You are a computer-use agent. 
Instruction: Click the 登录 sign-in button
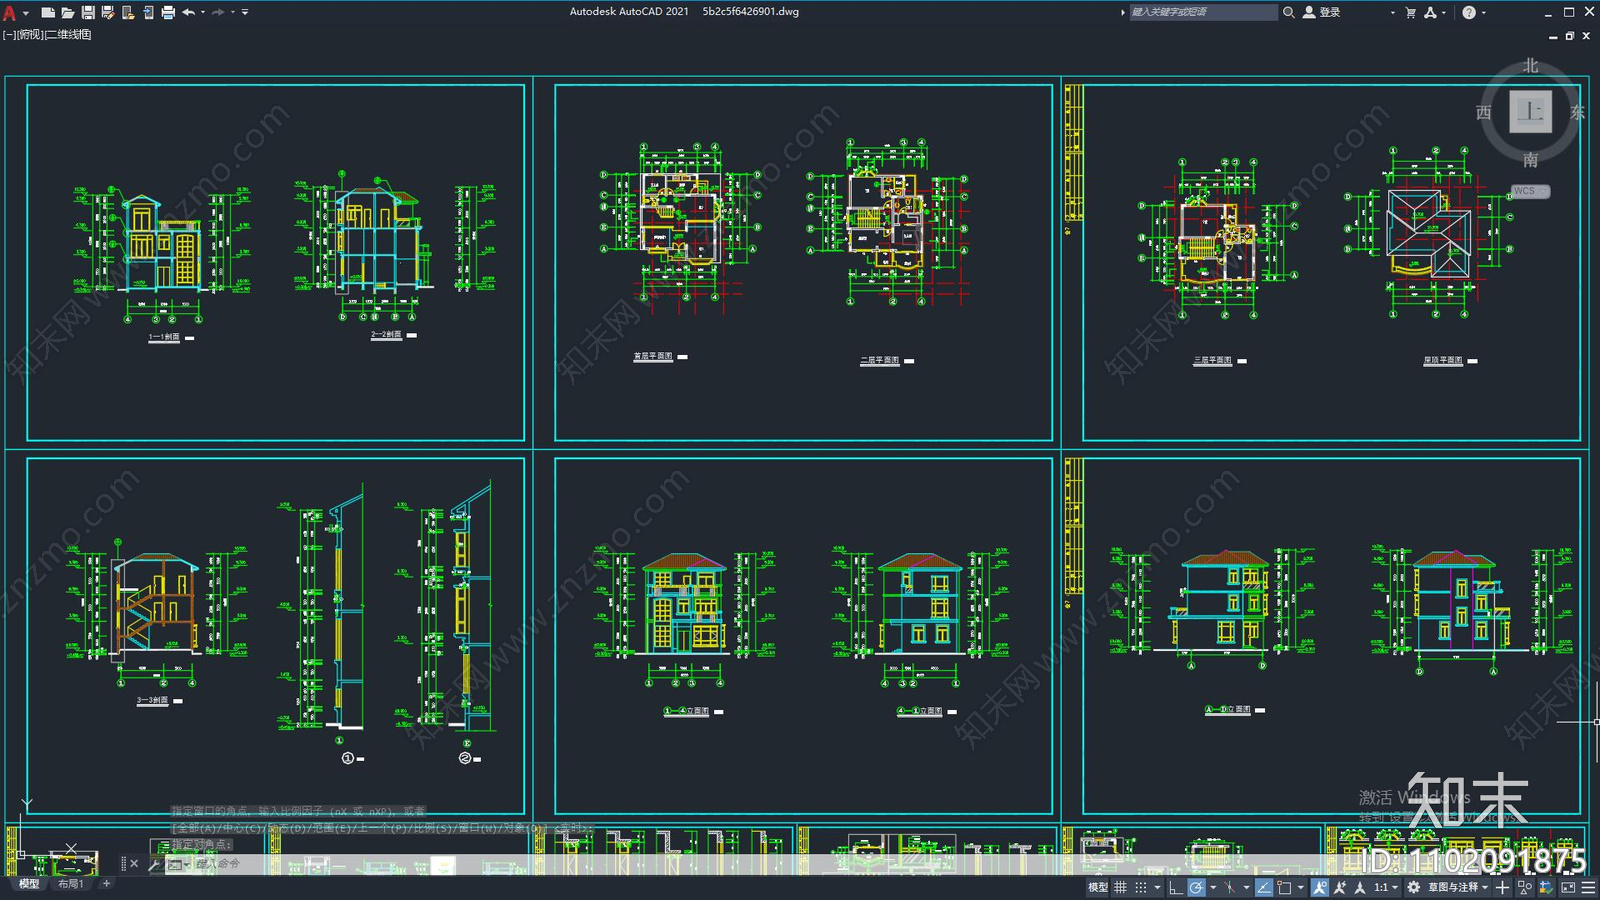tap(1321, 12)
